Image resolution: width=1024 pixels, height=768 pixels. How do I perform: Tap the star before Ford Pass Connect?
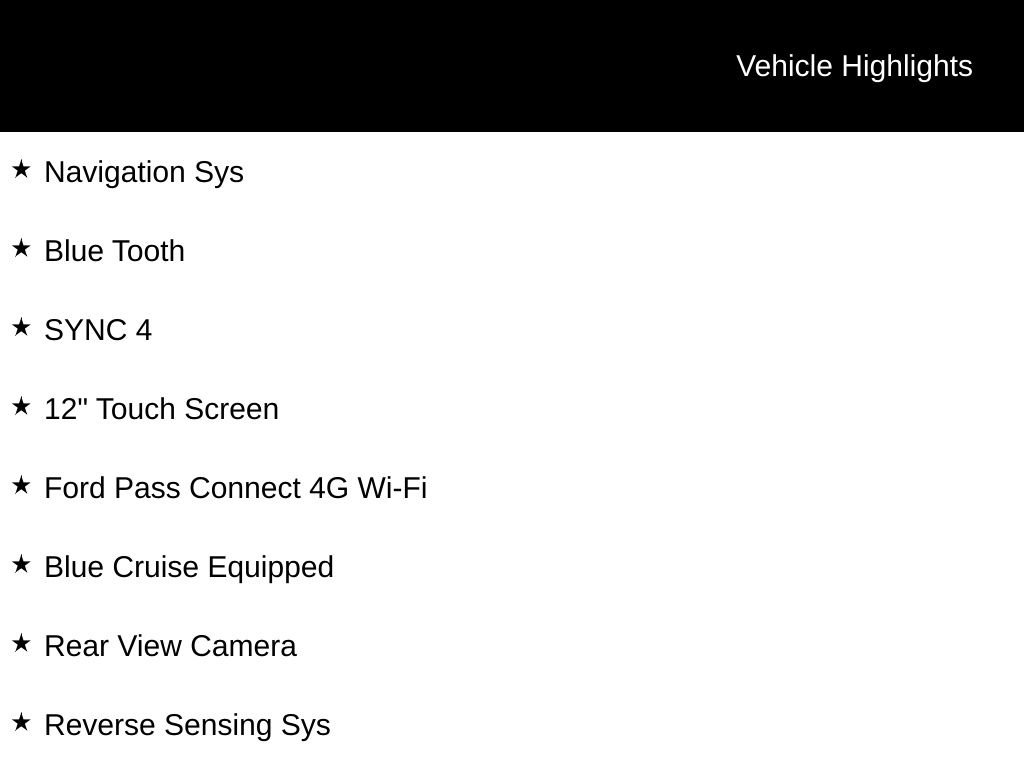point(21,485)
